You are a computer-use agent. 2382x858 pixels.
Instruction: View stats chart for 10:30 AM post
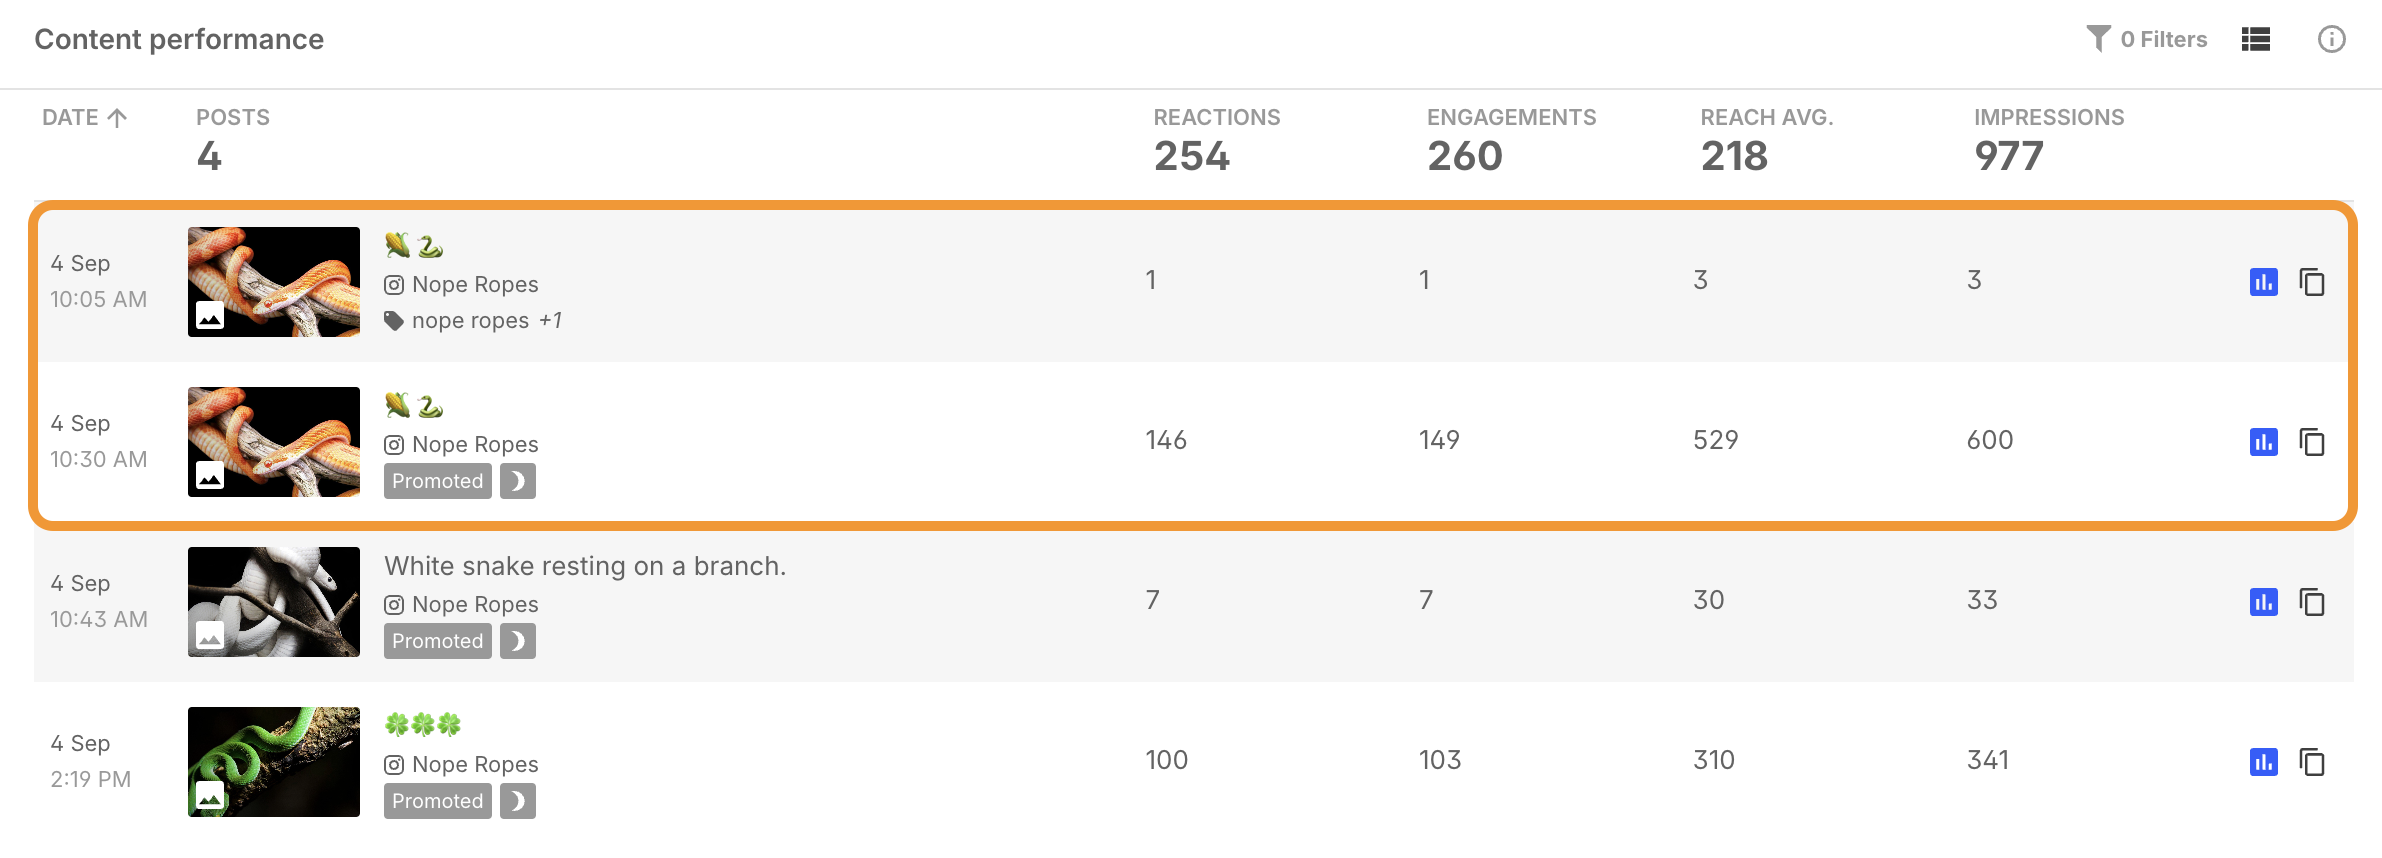pyautogui.click(x=2264, y=442)
